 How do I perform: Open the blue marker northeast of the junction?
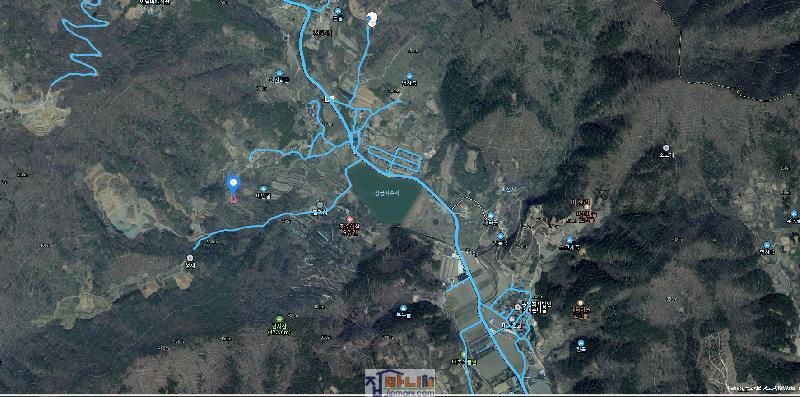(x=409, y=76)
